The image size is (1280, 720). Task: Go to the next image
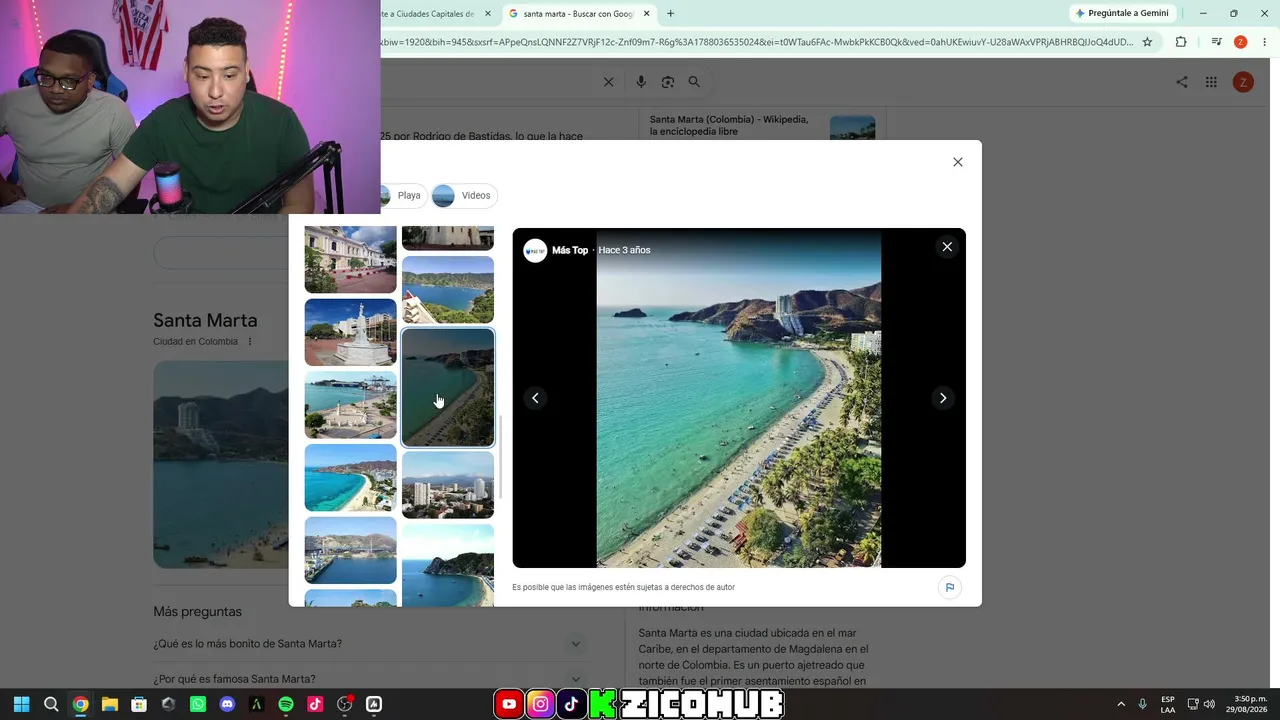click(943, 398)
